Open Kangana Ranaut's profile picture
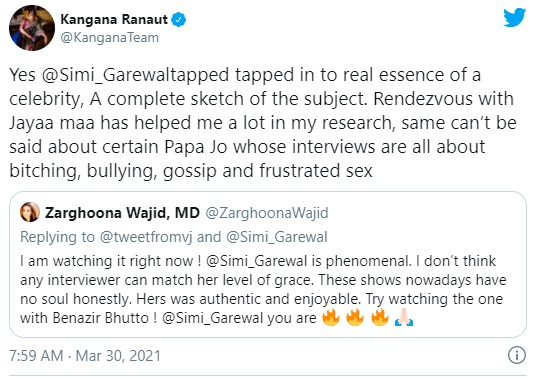Viewport: 539px width, 378px height. point(32,28)
